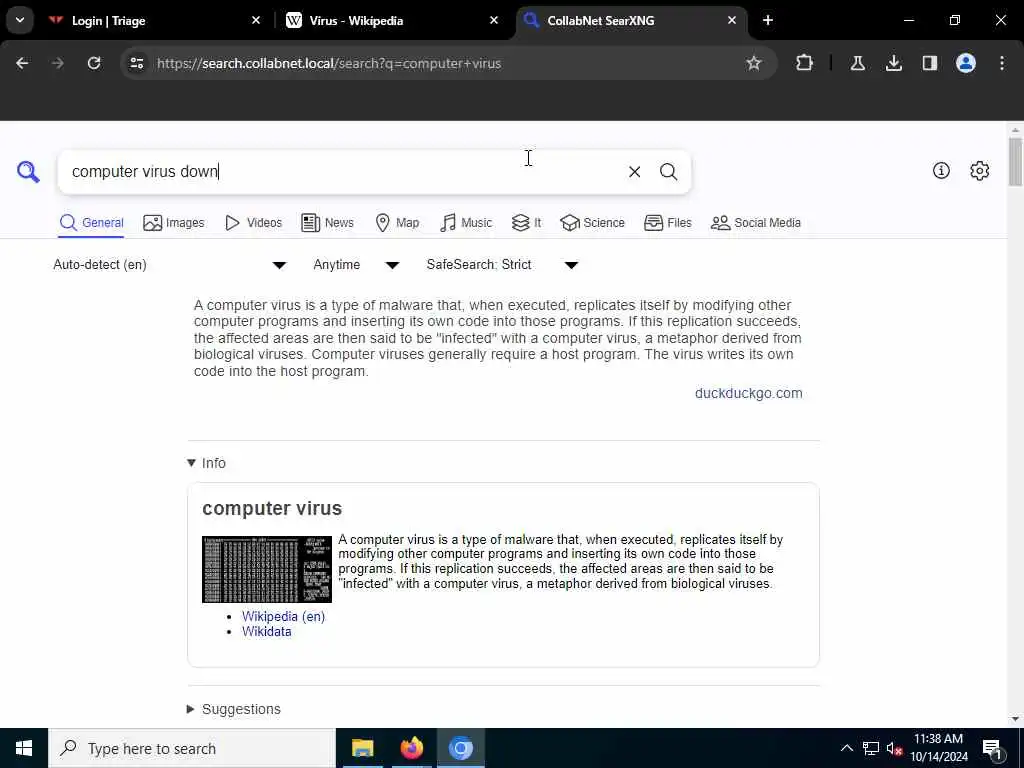
Task: Toggle the browser side panel icon
Action: tap(930, 63)
